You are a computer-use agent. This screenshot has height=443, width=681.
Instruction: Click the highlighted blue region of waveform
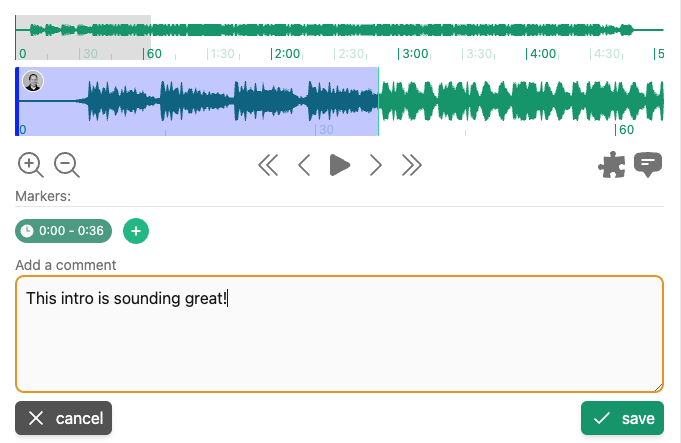pos(200,100)
